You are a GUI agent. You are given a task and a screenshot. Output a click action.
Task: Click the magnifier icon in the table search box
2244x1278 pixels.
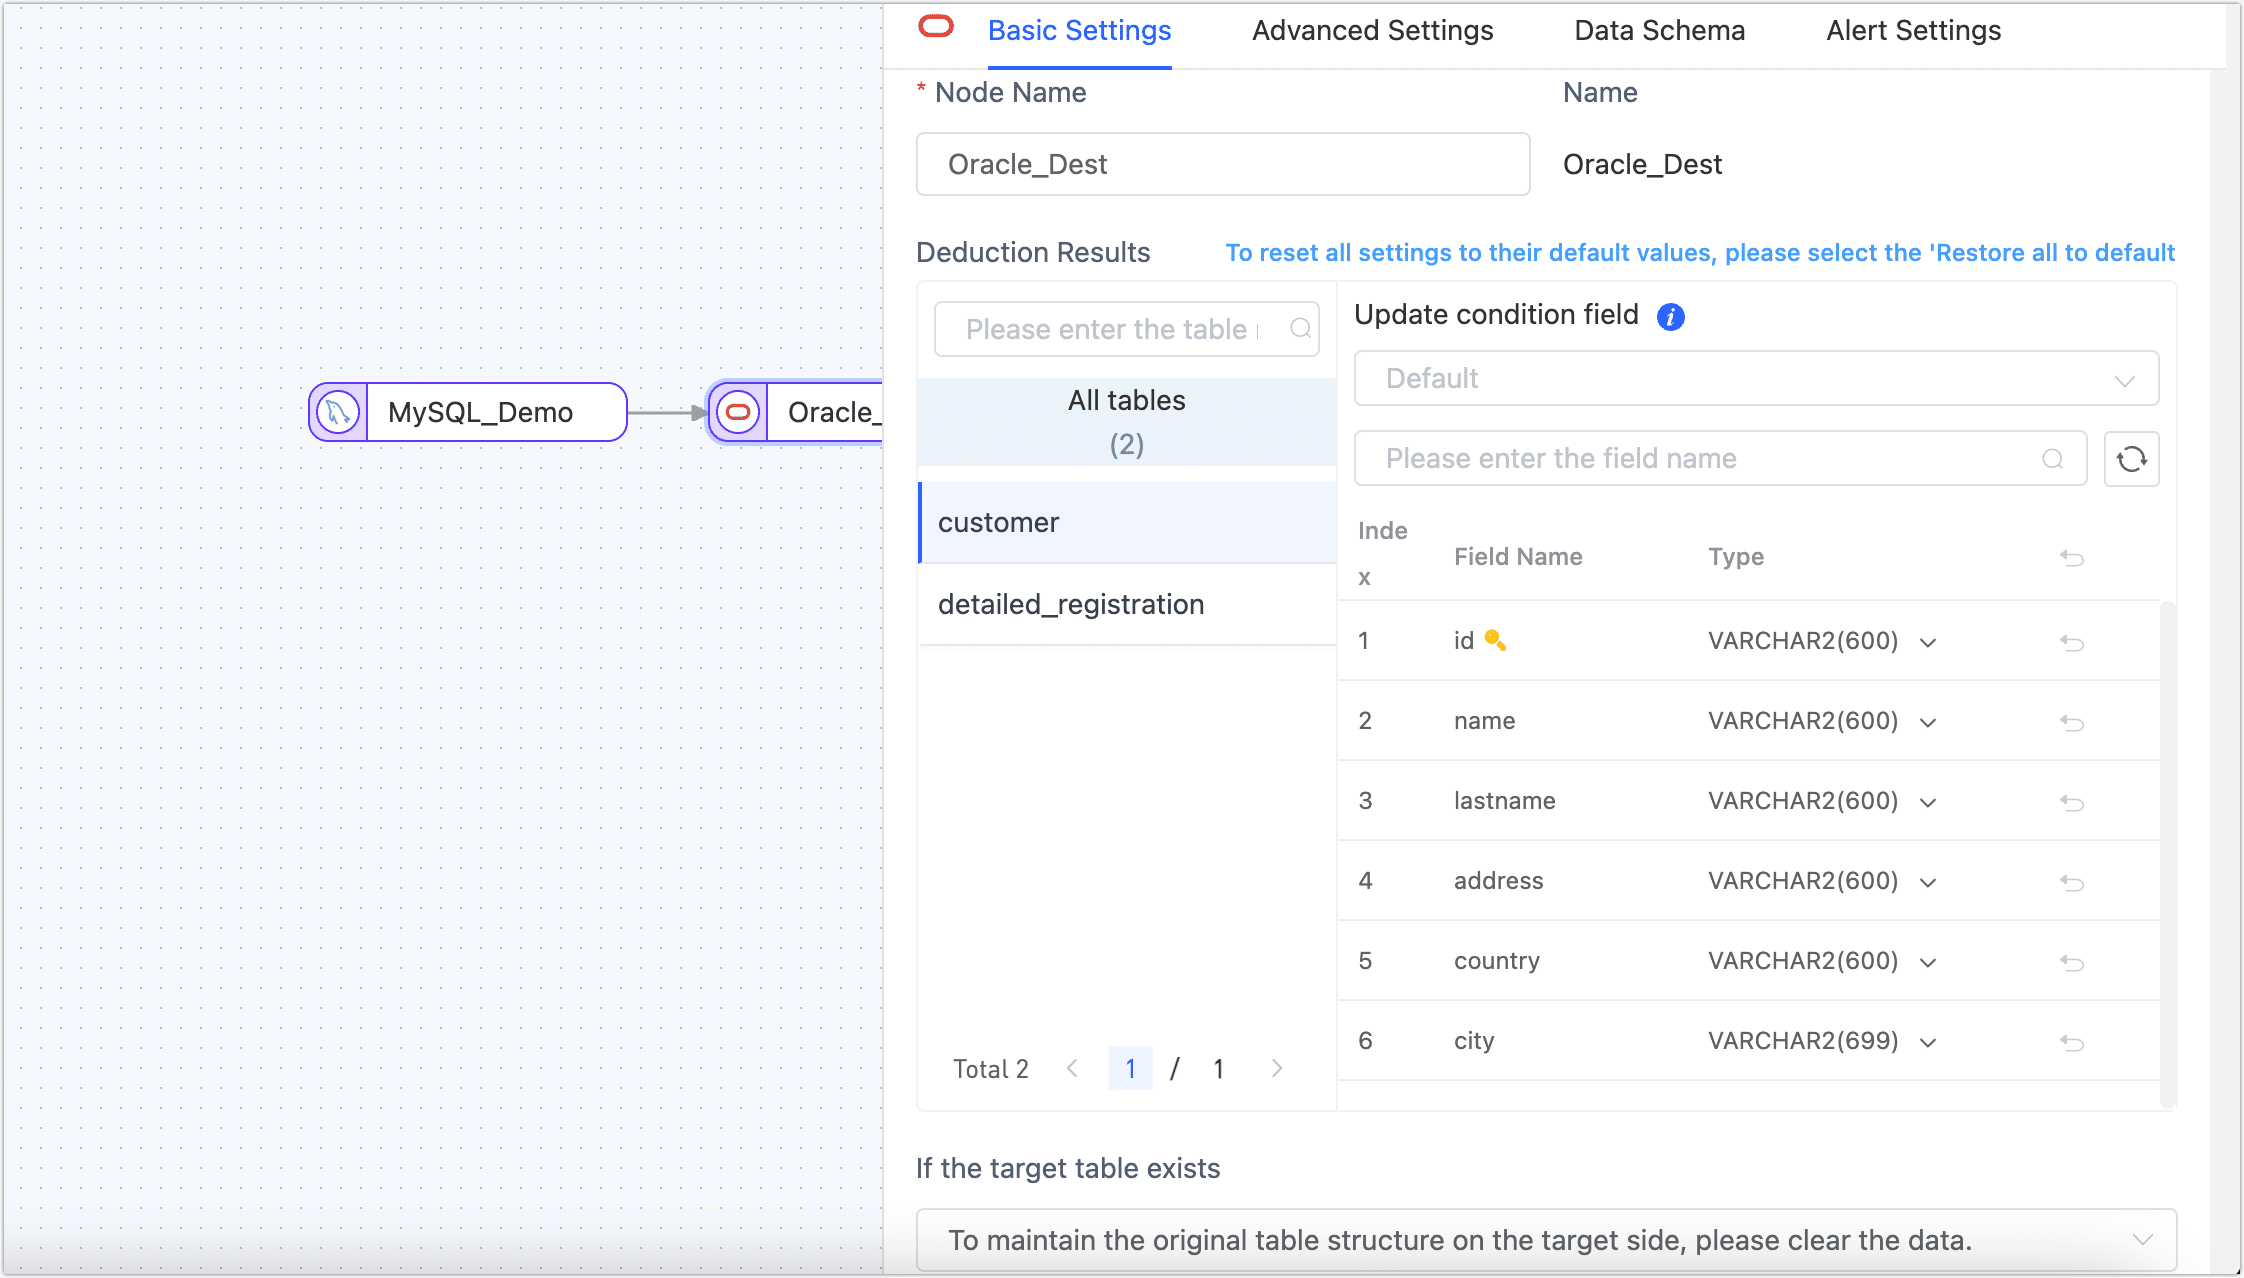(1301, 328)
